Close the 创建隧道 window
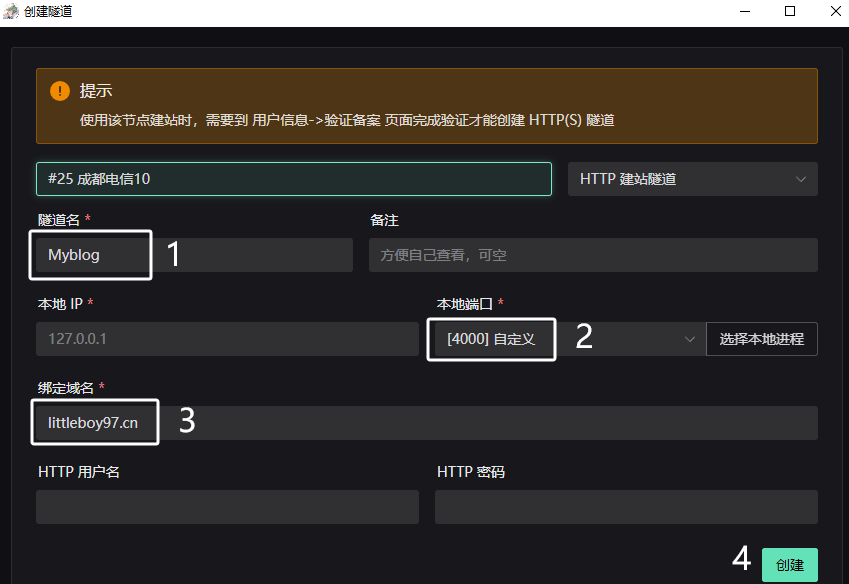The height and width of the screenshot is (584, 849). click(835, 11)
